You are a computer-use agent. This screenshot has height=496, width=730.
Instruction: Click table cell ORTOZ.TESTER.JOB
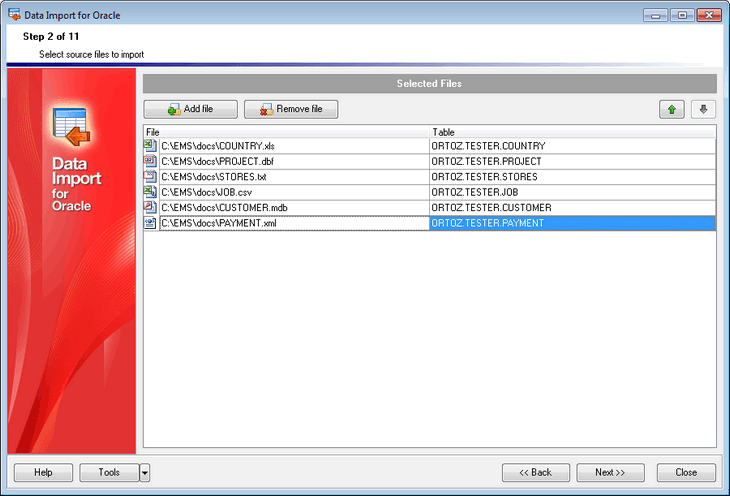tap(572, 192)
